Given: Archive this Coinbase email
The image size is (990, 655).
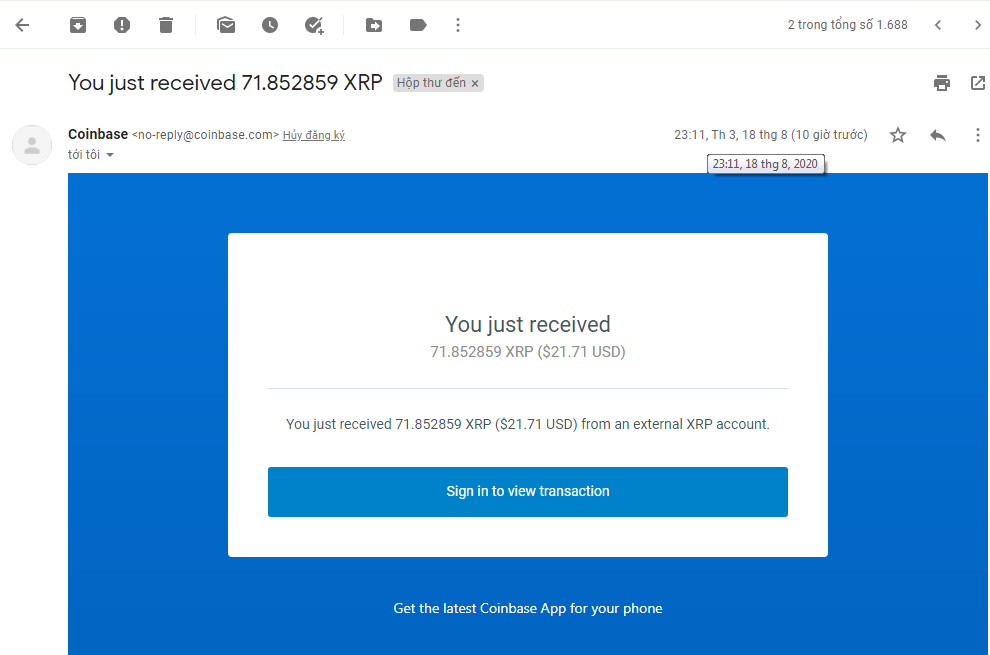Looking at the screenshot, I should tap(78, 25).
